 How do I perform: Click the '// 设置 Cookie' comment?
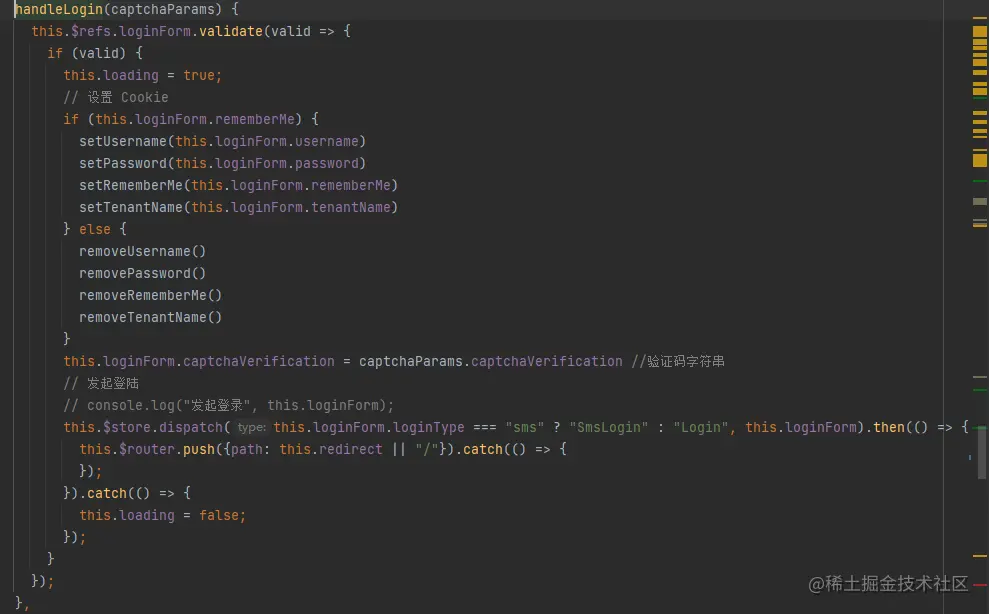click(116, 98)
